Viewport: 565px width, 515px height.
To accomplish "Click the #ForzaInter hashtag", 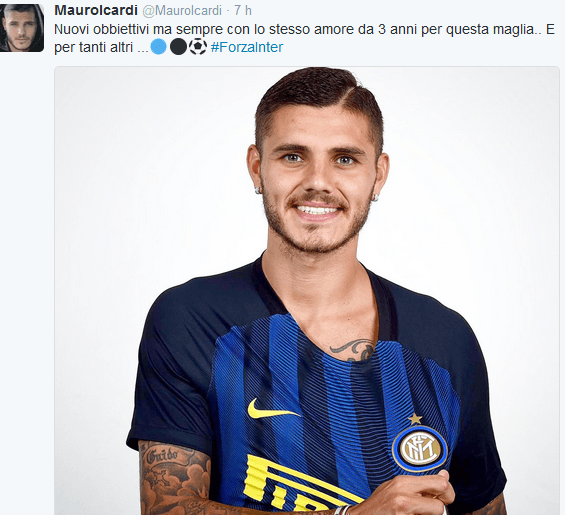I will pyautogui.click(x=247, y=47).
